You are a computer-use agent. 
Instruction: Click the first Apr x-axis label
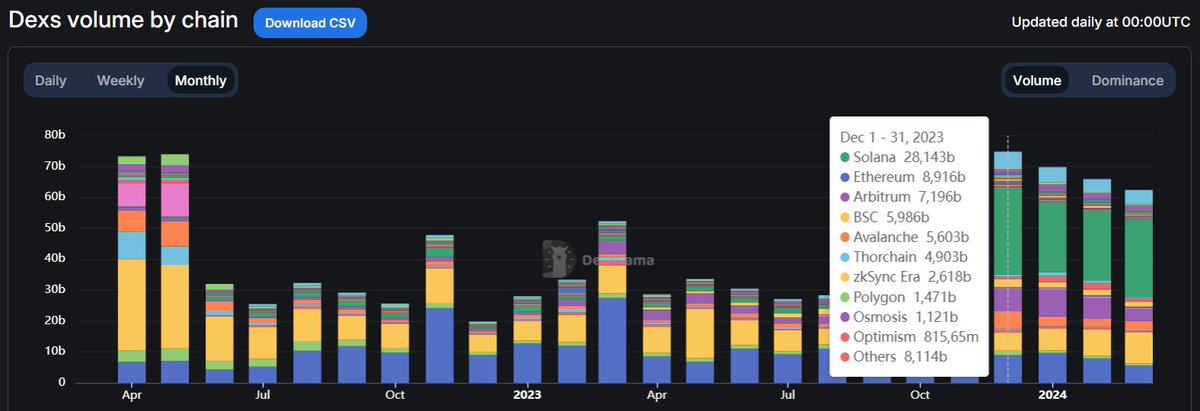tap(132, 395)
